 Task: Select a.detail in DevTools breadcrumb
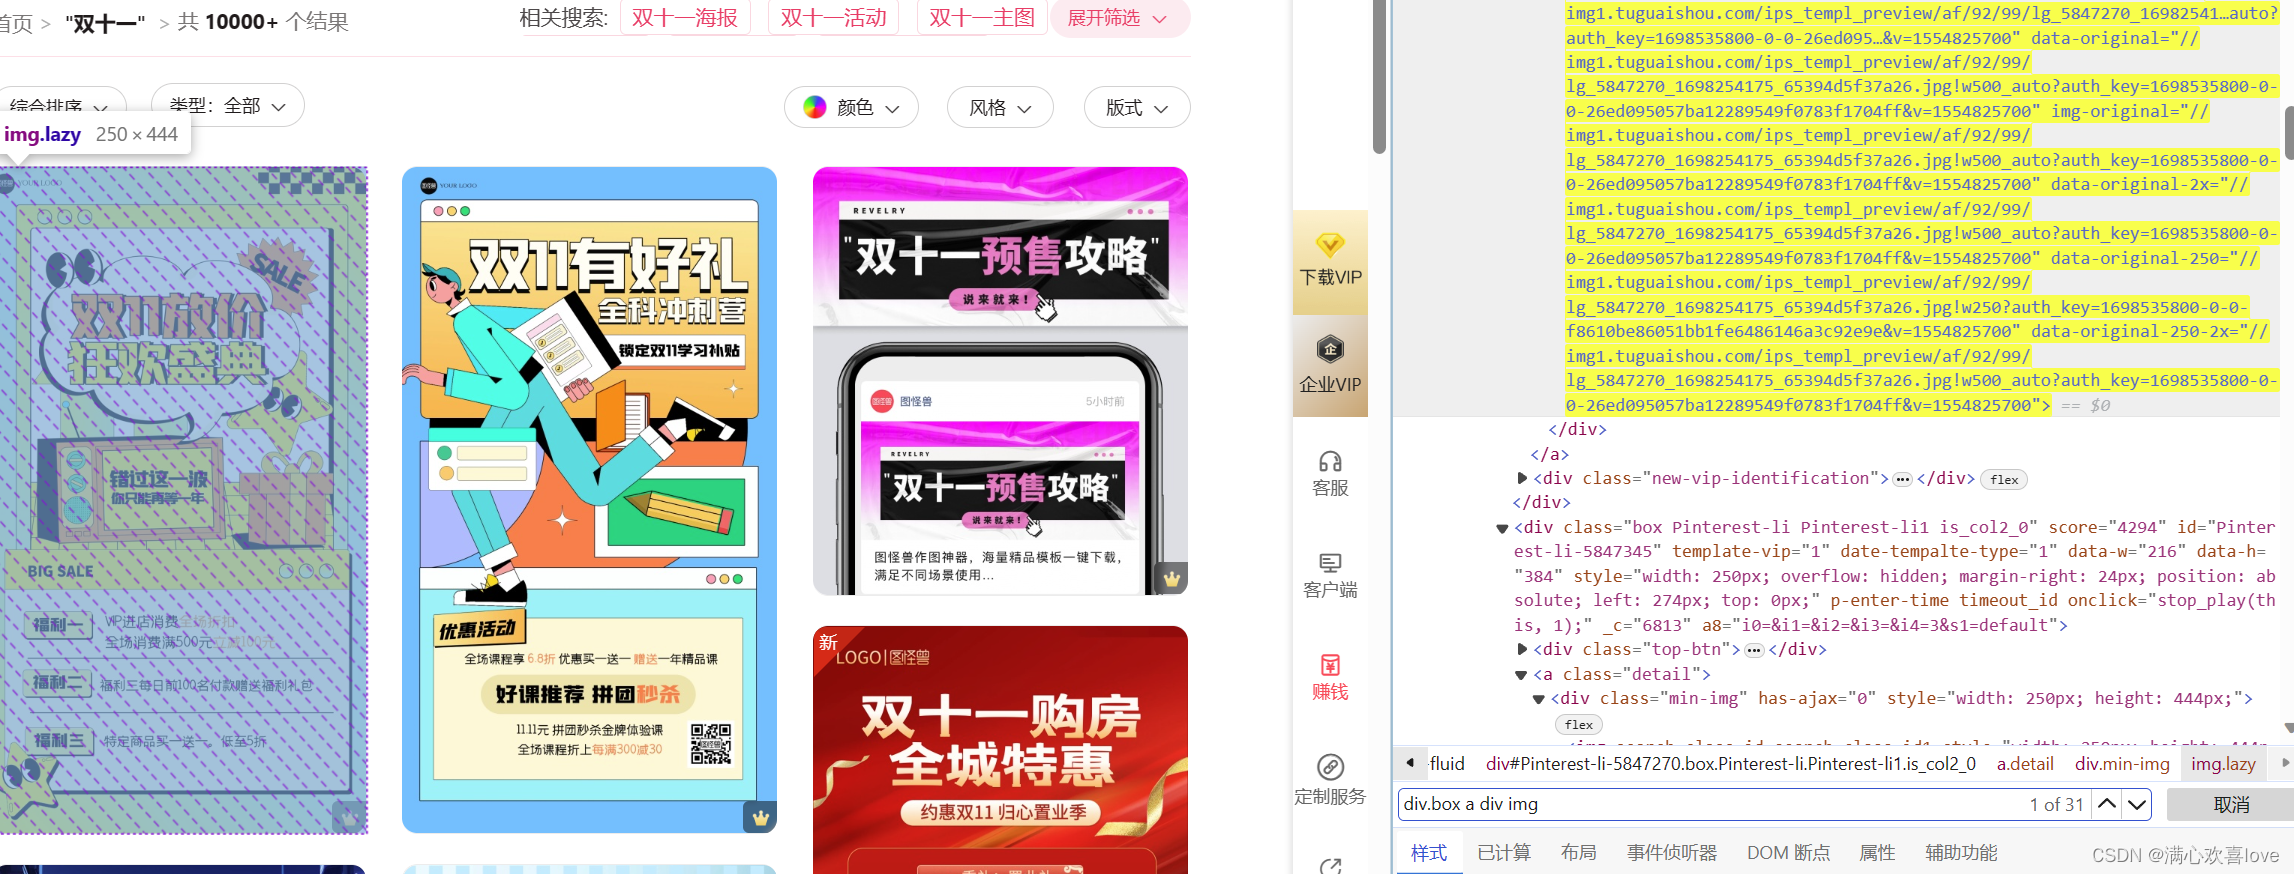2025,764
